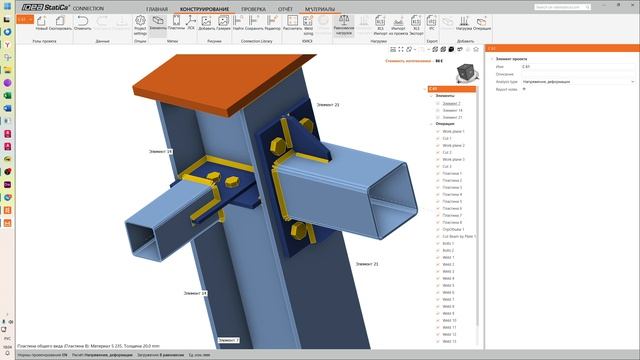Toggle checkbox for Bolts 1
Image resolution: width=640 pixels, height=360 pixels.
pyautogui.click(x=438, y=243)
